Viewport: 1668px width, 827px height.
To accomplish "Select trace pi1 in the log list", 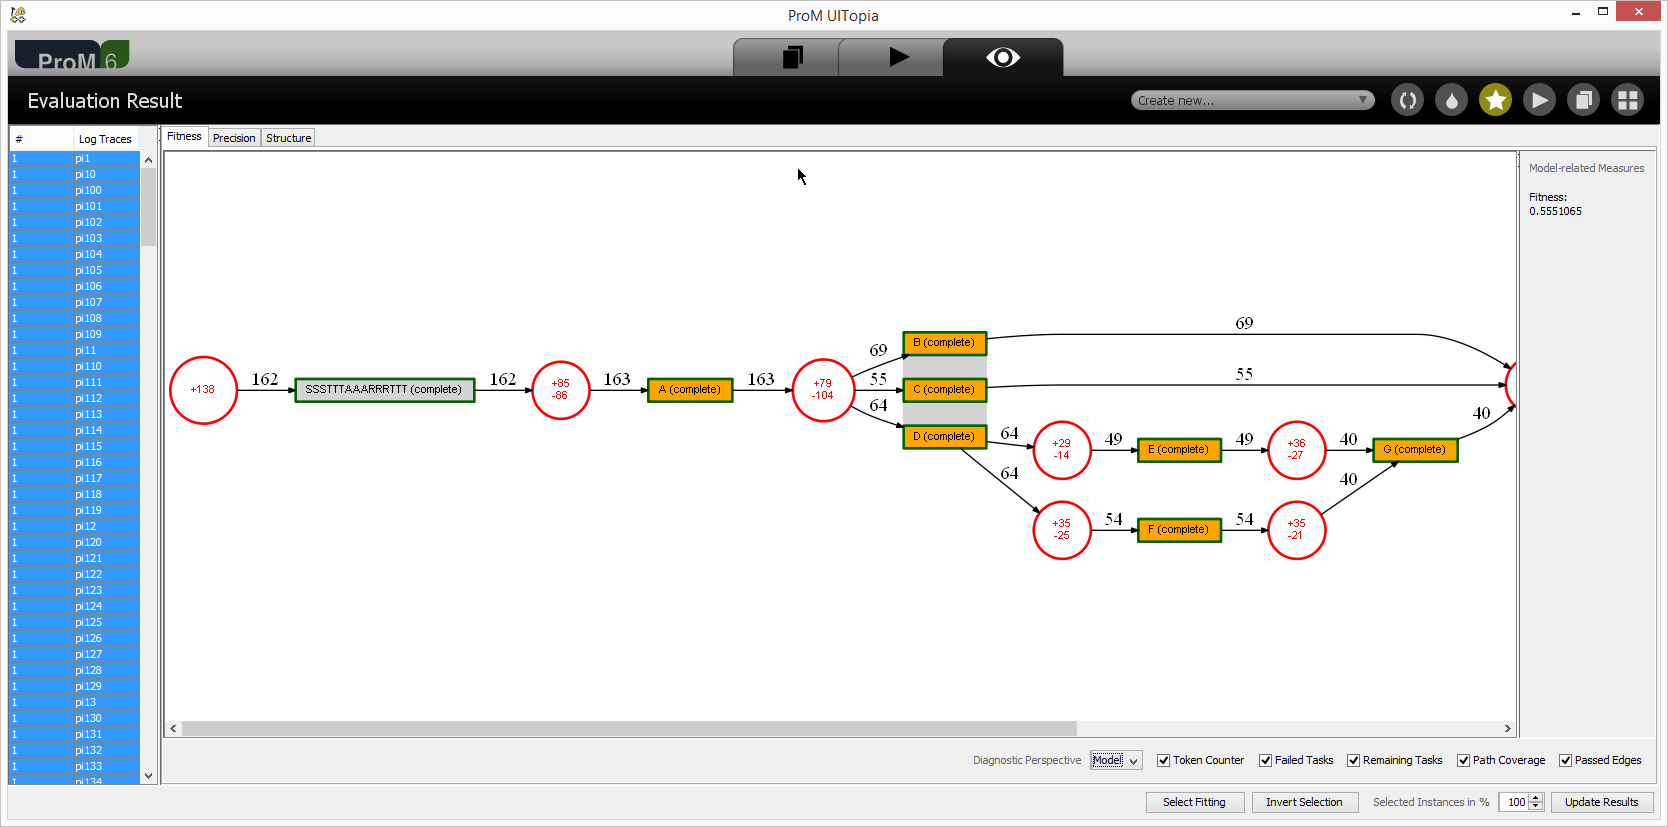I will pos(75,158).
